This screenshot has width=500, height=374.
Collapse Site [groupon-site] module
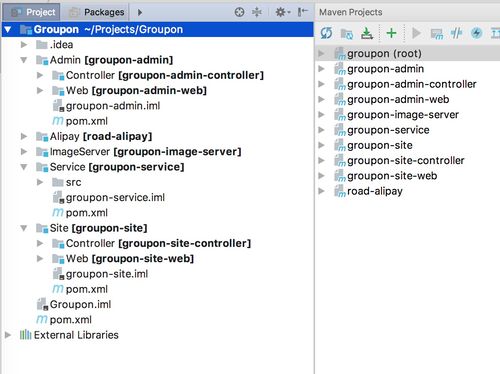(24, 228)
